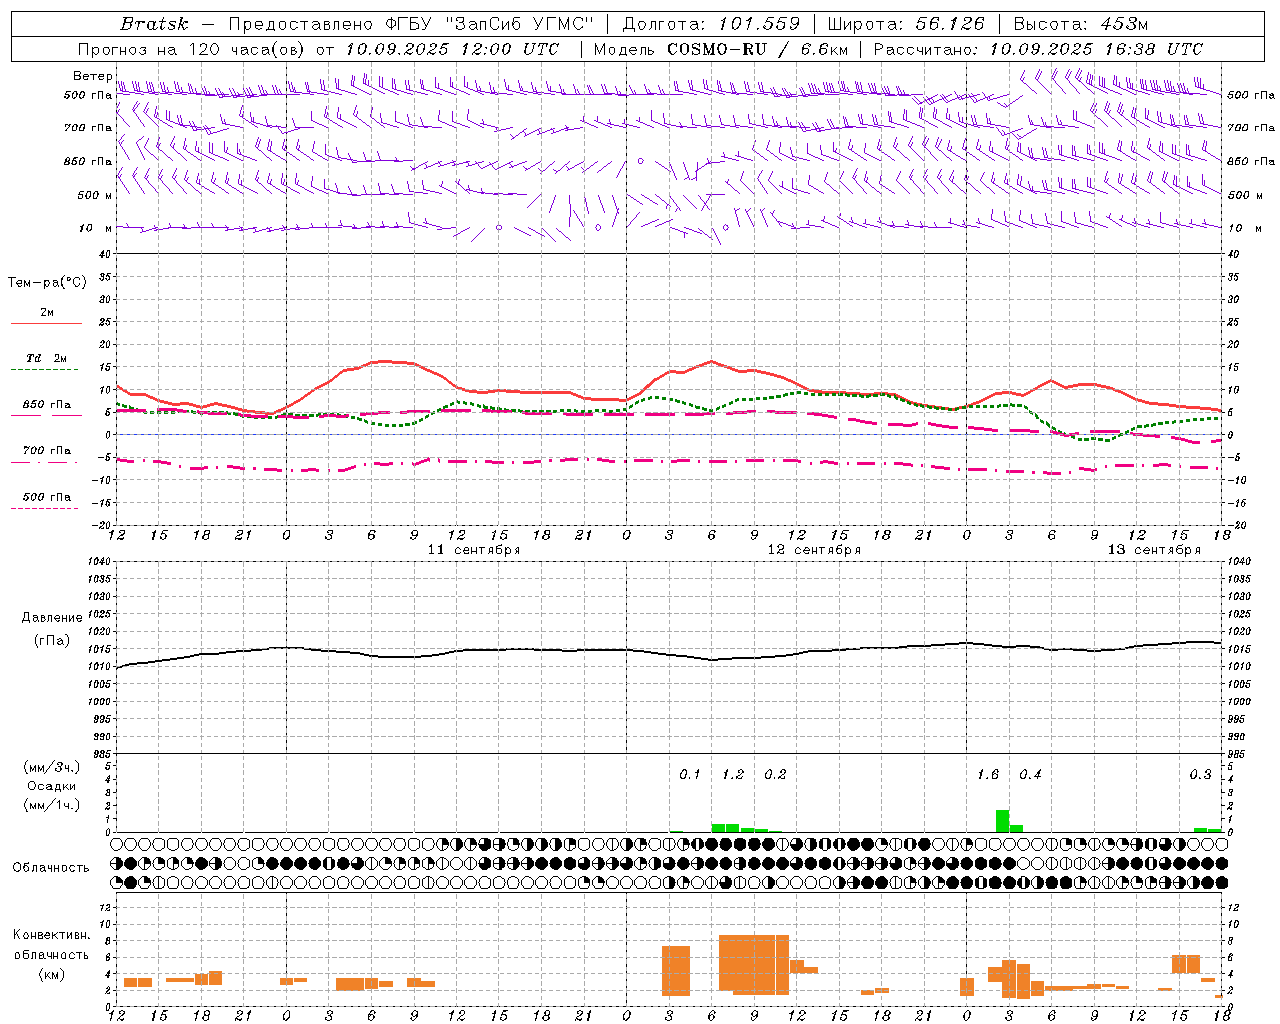Click the '0.3' precipitation amount
The height and width of the screenshot is (1024, 1280).
click(1200, 775)
